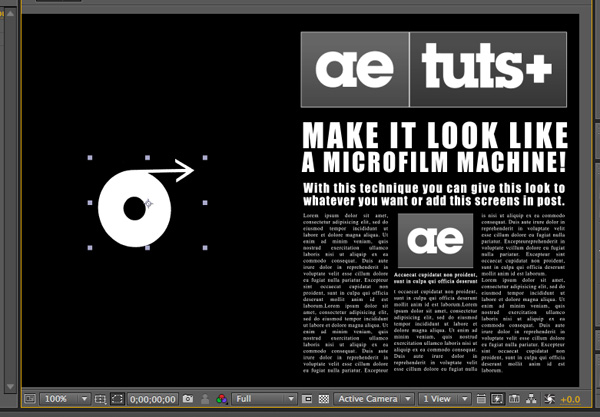Open the RGB channel display icon
Screen dimensions: 600x417
click(222, 399)
